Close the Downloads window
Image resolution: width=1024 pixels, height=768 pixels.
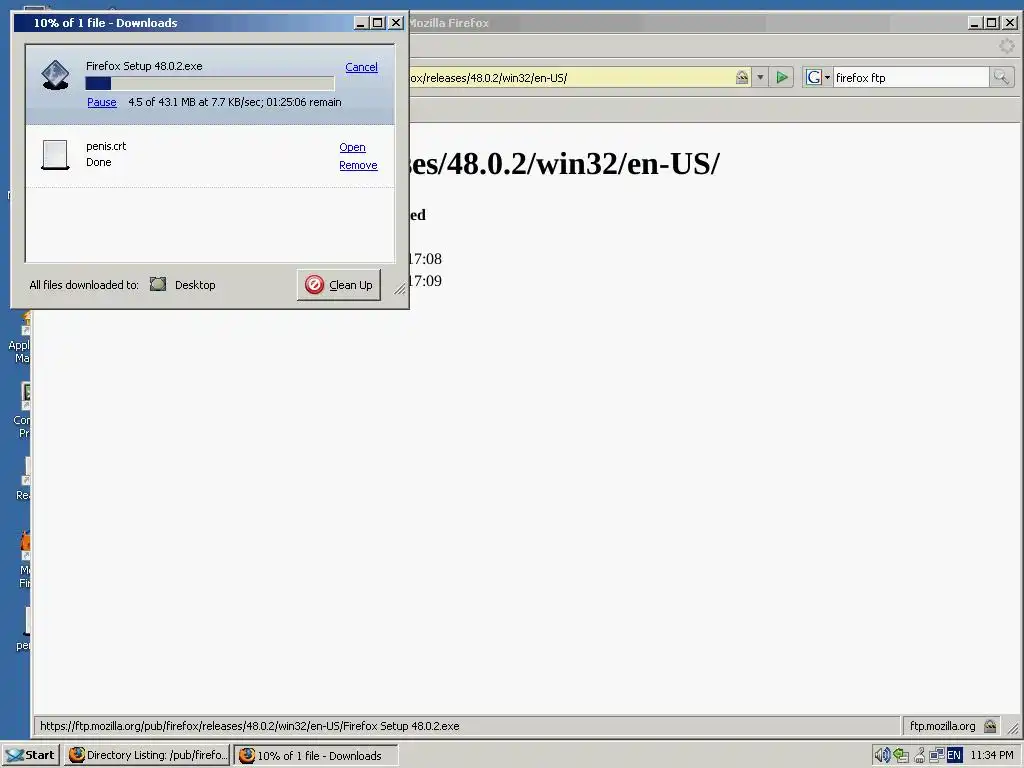[396, 23]
